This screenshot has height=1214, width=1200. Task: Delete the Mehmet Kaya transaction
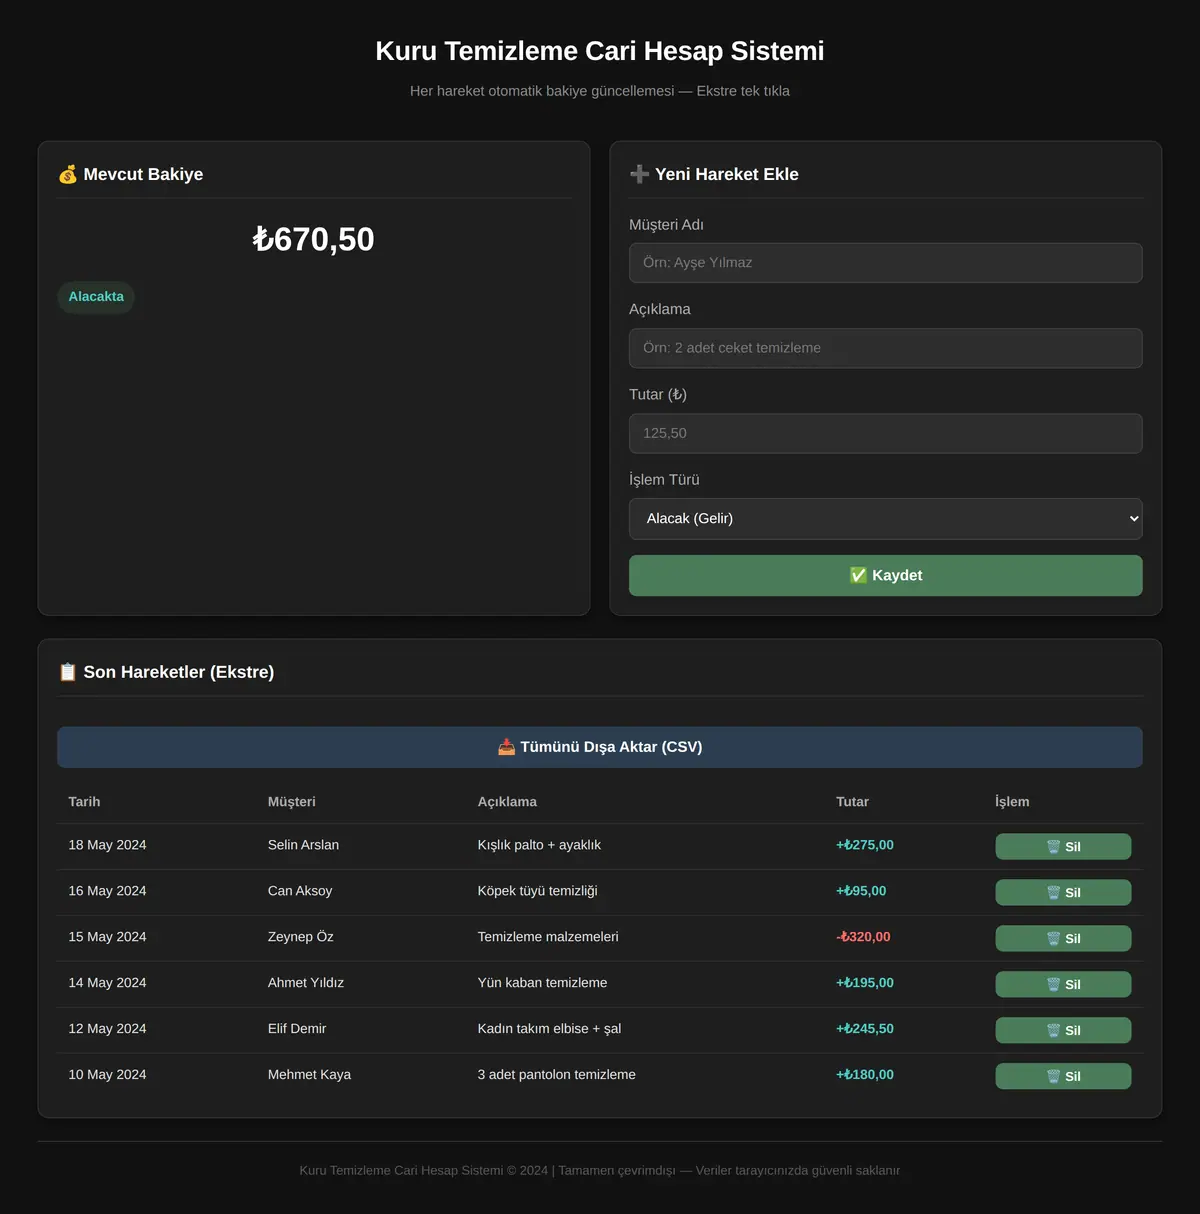(1063, 1076)
